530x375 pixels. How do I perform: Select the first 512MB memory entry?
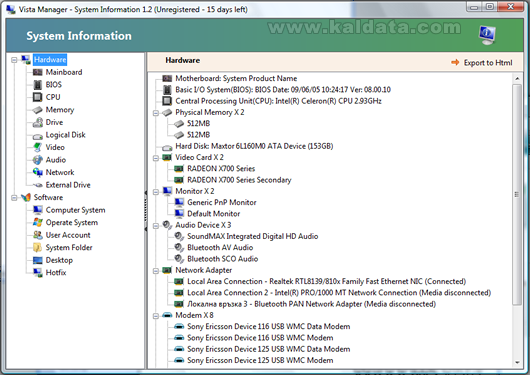(198, 123)
